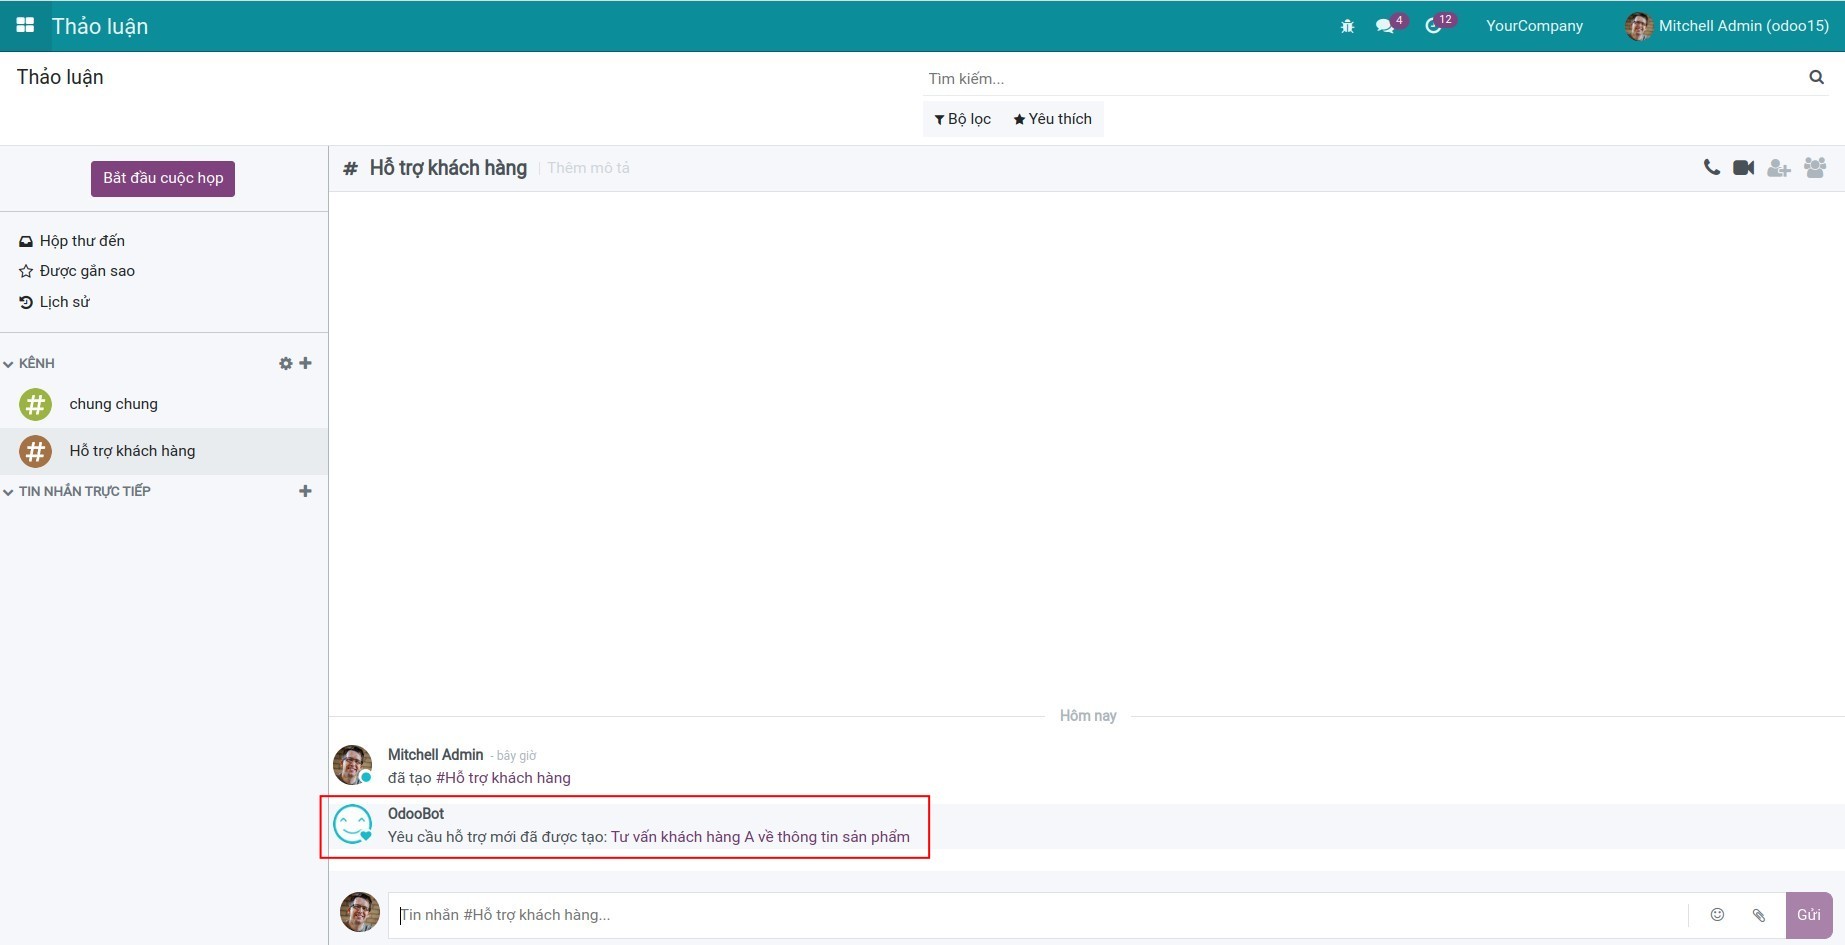Viewport: 1845px width, 945px height.
Task: Open the emoji picker in composer
Action: (x=1717, y=914)
